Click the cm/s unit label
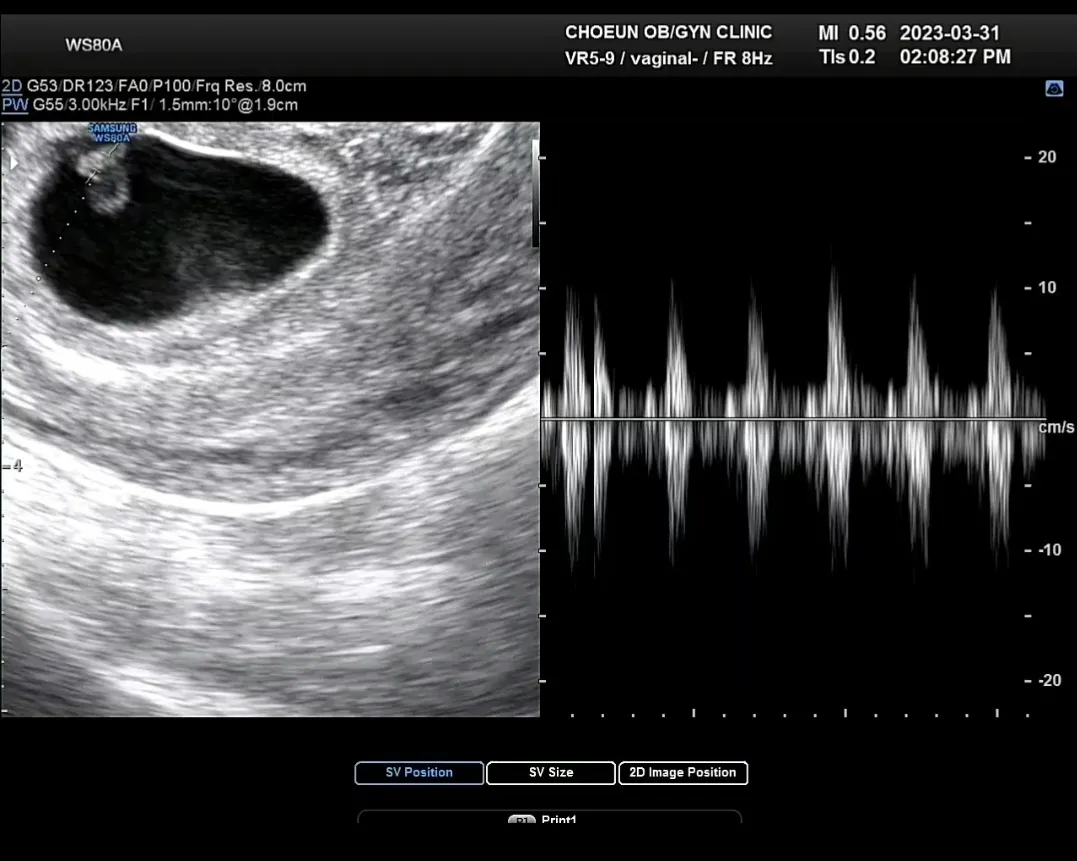The width and height of the screenshot is (1077, 861). [x=1056, y=427]
